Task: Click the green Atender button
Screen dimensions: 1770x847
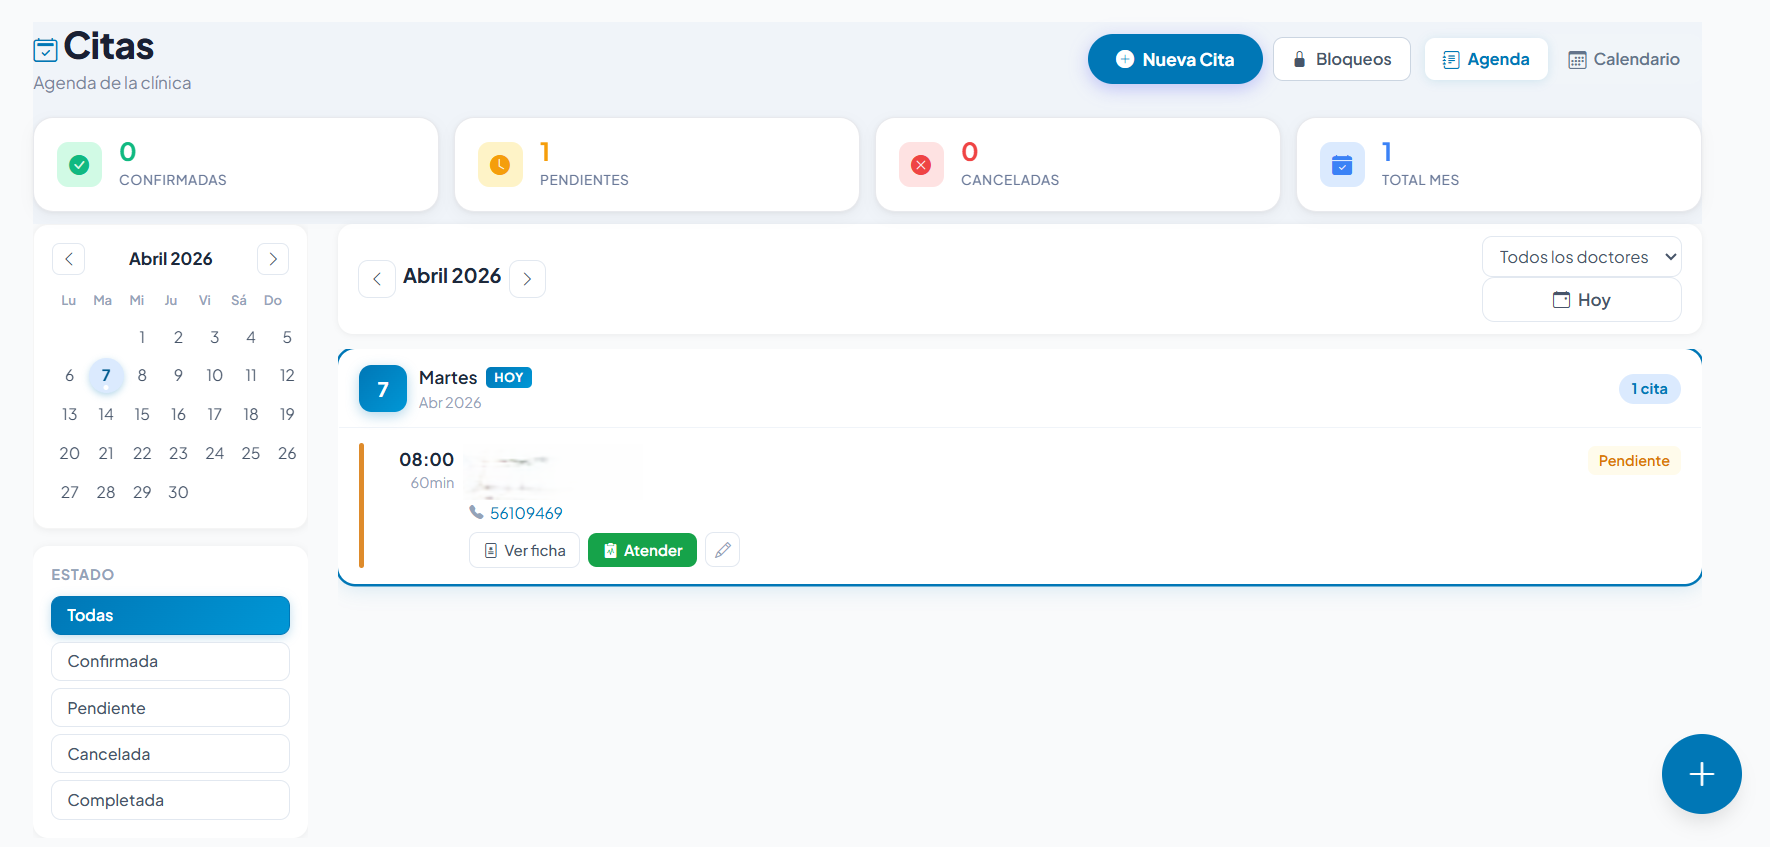Action: click(x=642, y=550)
